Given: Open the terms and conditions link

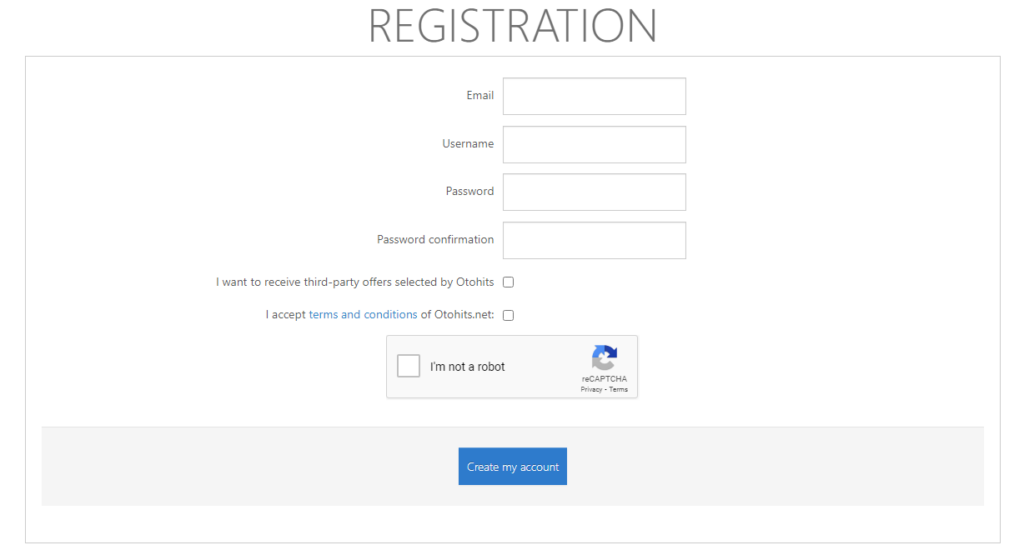Looking at the screenshot, I should (362, 314).
